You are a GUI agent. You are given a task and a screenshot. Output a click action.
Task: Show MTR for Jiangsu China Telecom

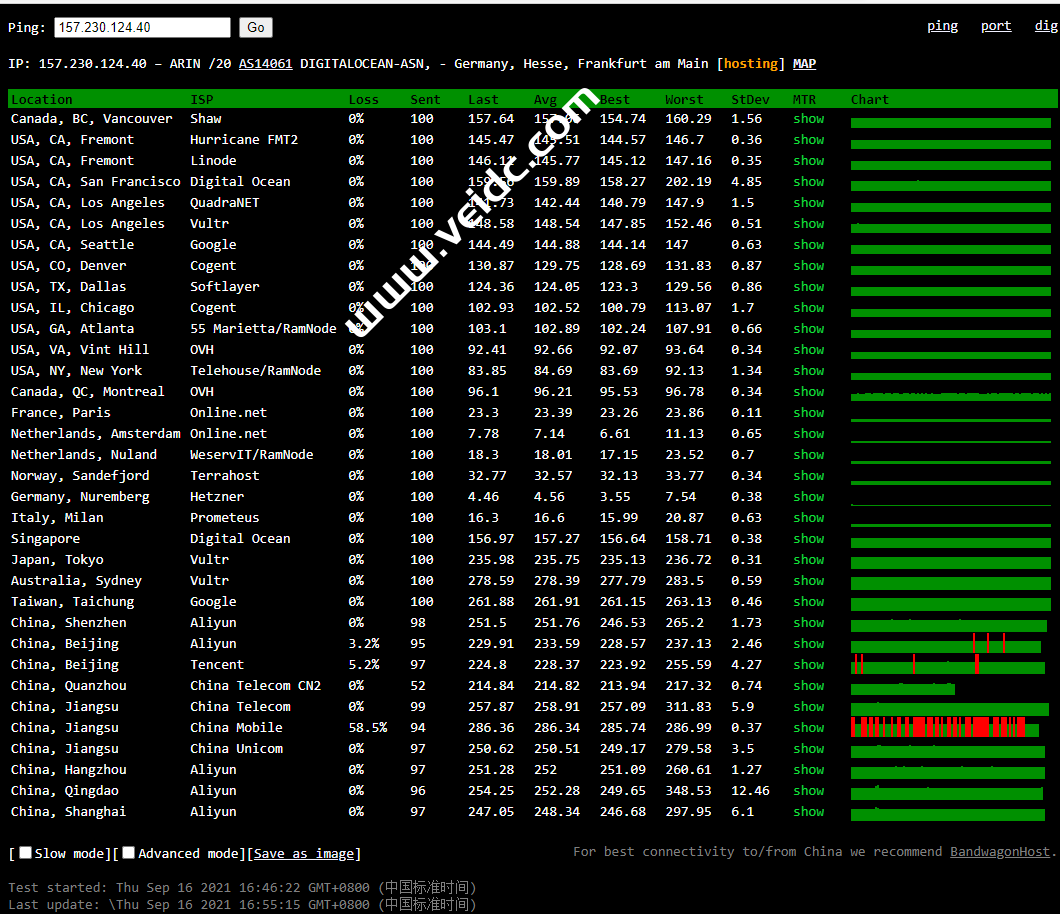point(809,706)
